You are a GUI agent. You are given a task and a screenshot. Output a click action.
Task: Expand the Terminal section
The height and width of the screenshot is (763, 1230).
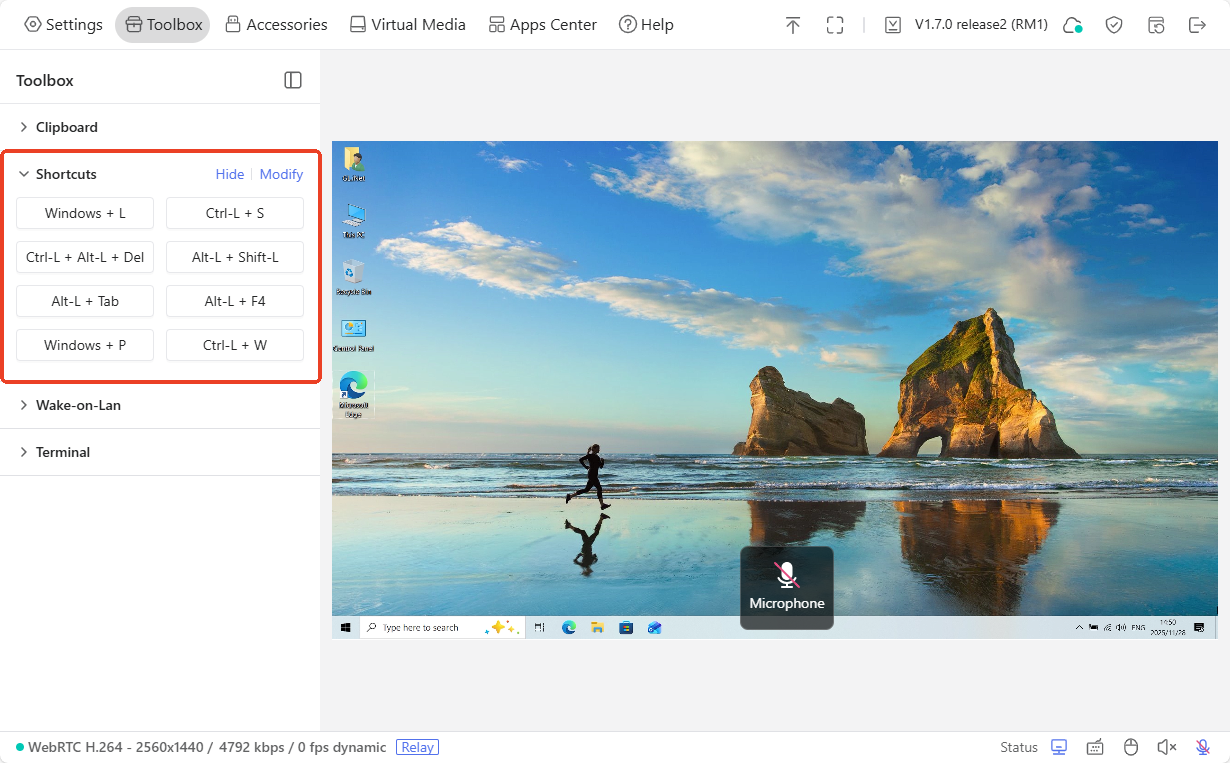pos(64,452)
